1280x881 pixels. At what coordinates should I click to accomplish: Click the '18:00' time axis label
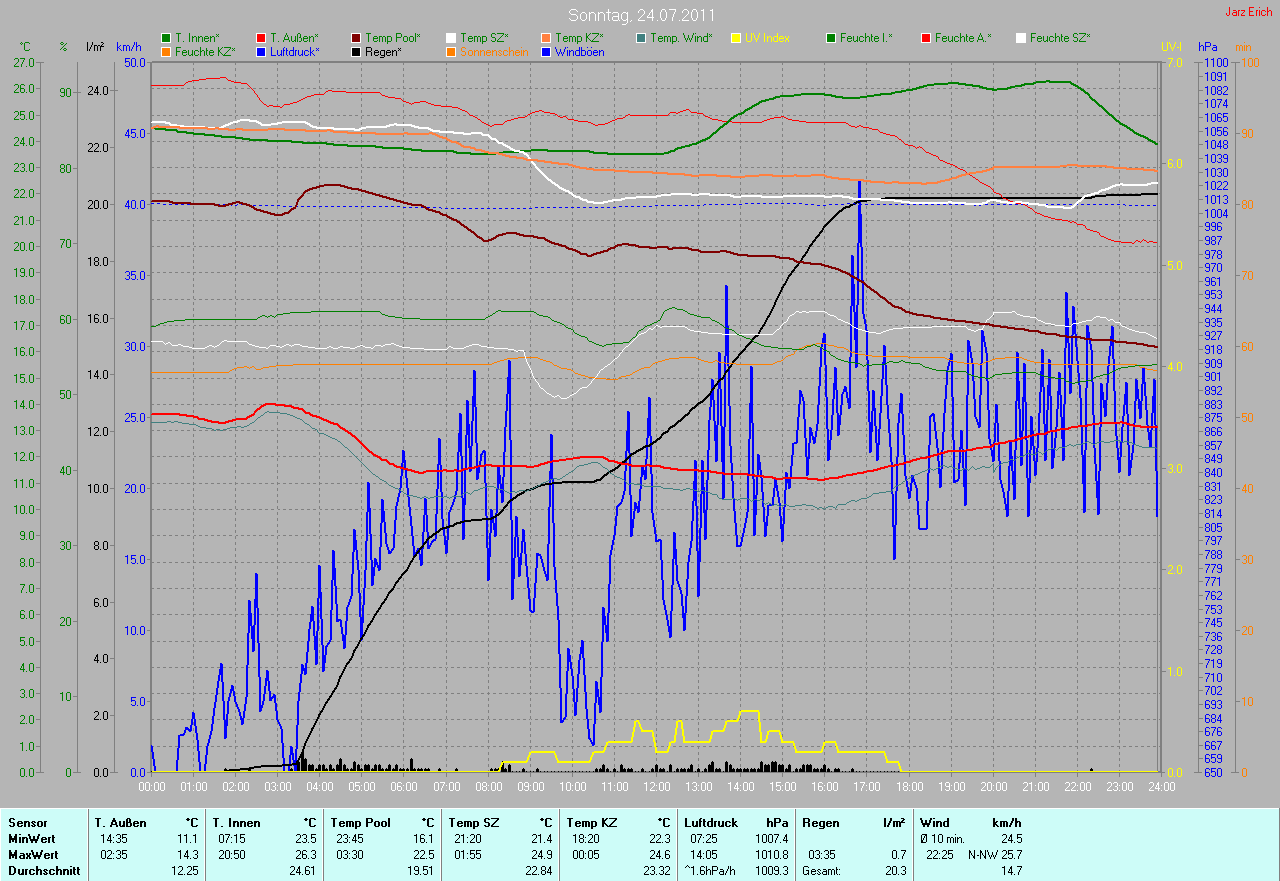click(x=908, y=787)
